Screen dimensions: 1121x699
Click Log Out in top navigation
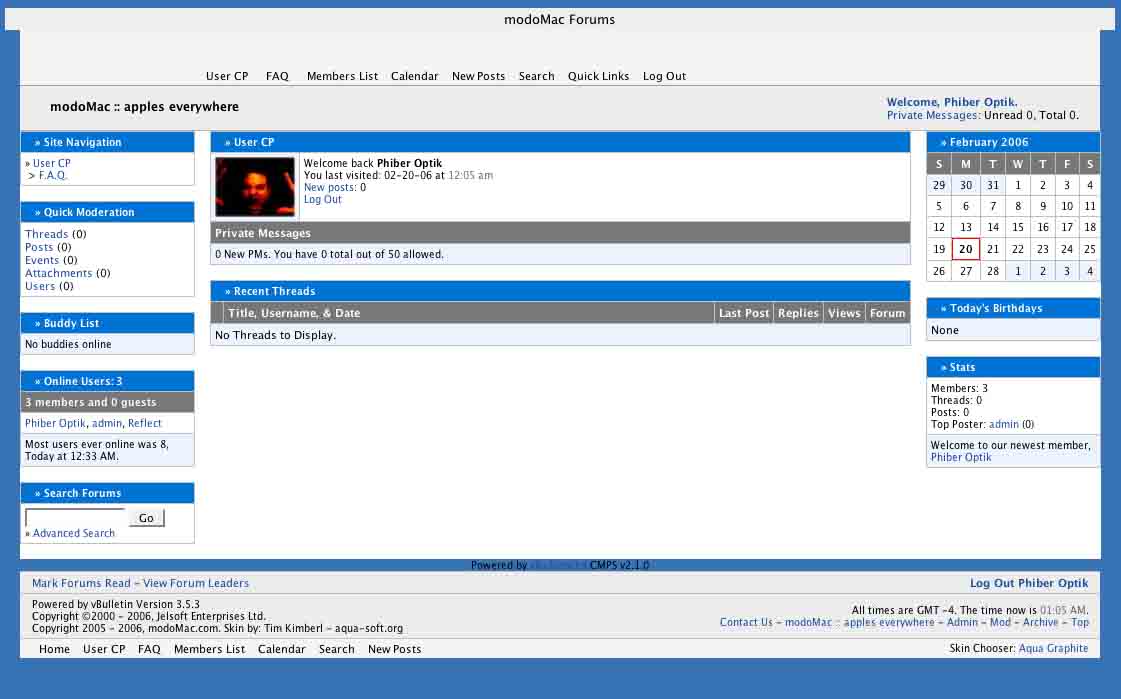664,76
